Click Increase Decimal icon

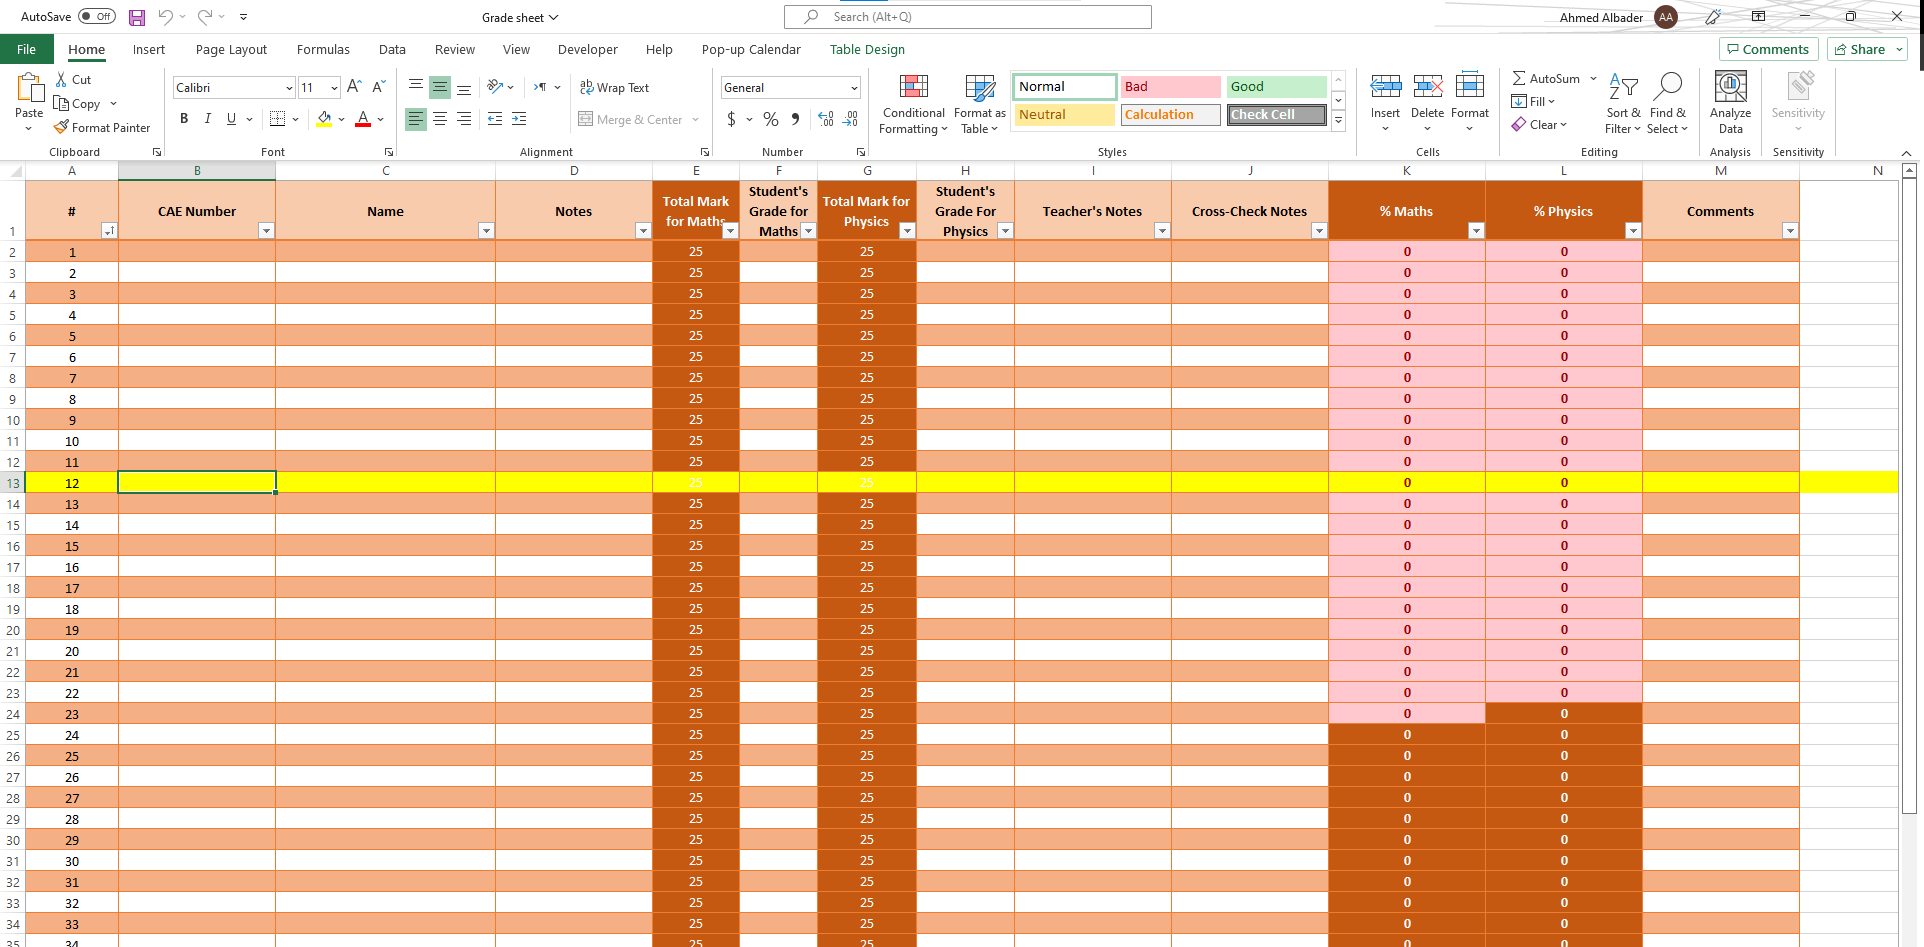pos(826,119)
